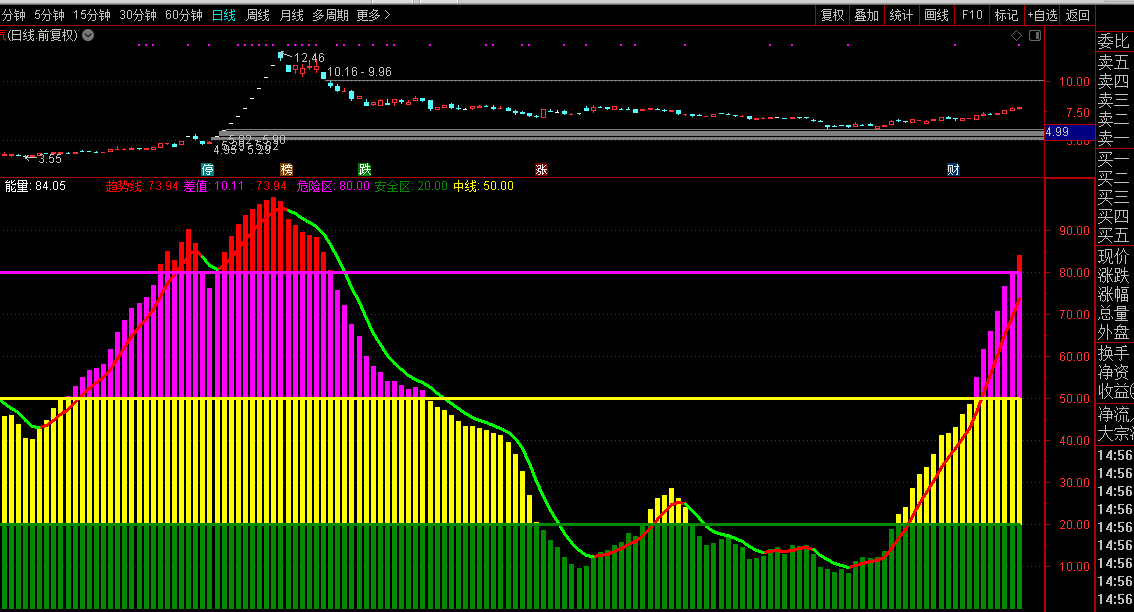Image resolution: width=1134 pixels, height=612 pixels.
Task: Expand the 更多 periods menu
Action: [373, 15]
